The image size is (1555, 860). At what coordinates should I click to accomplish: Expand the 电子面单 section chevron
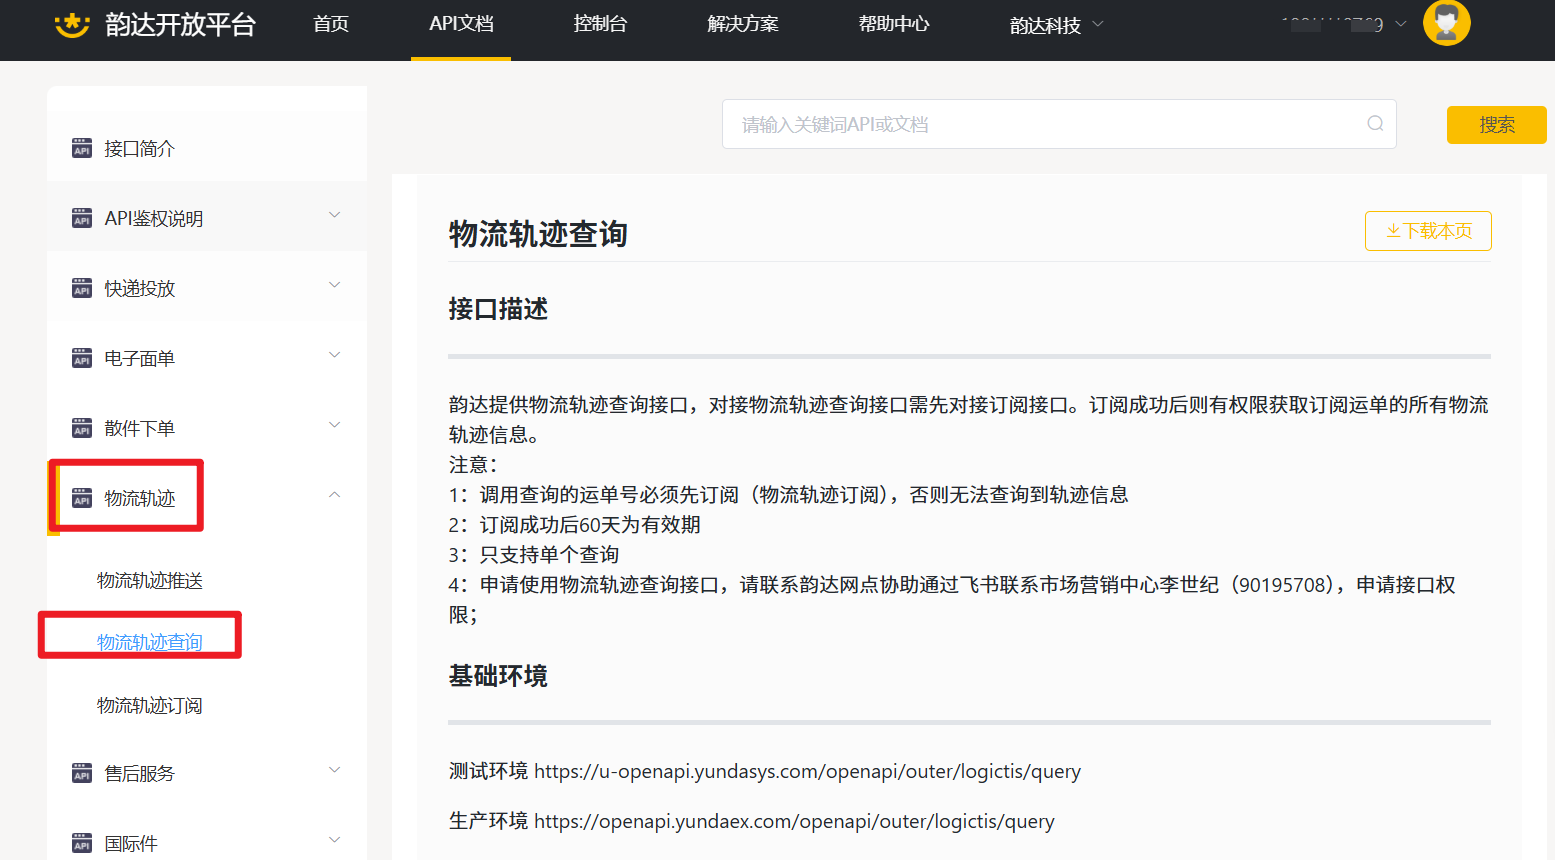tap(335, 355)
